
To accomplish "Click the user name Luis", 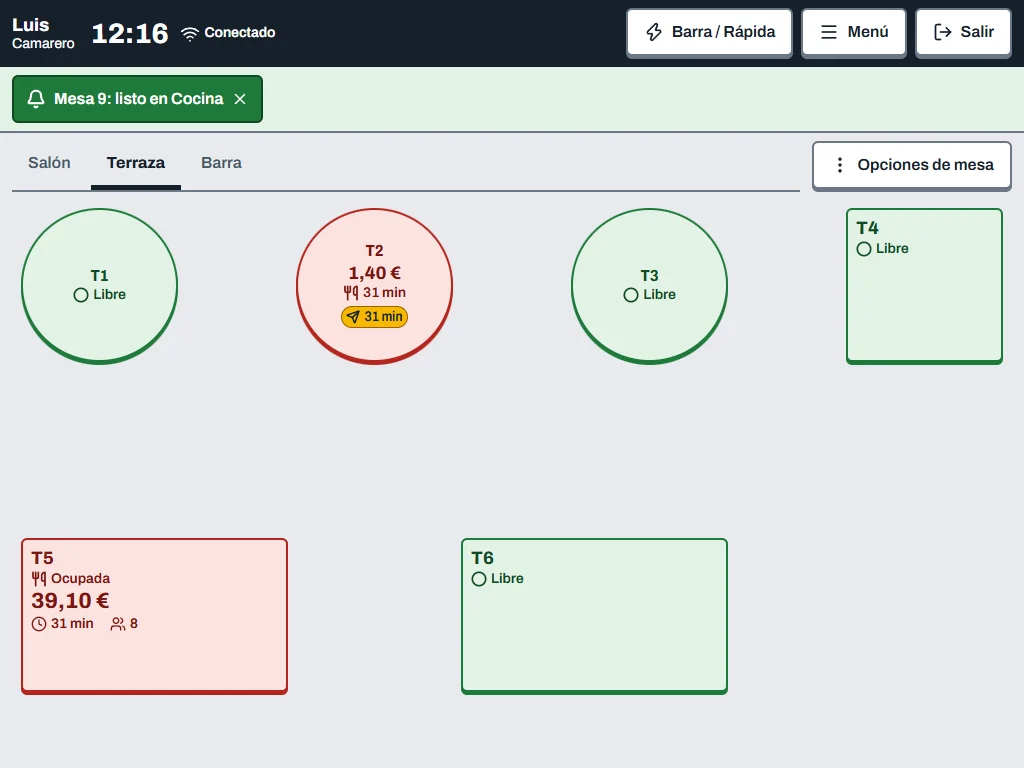I will click(x=31, y=25).
